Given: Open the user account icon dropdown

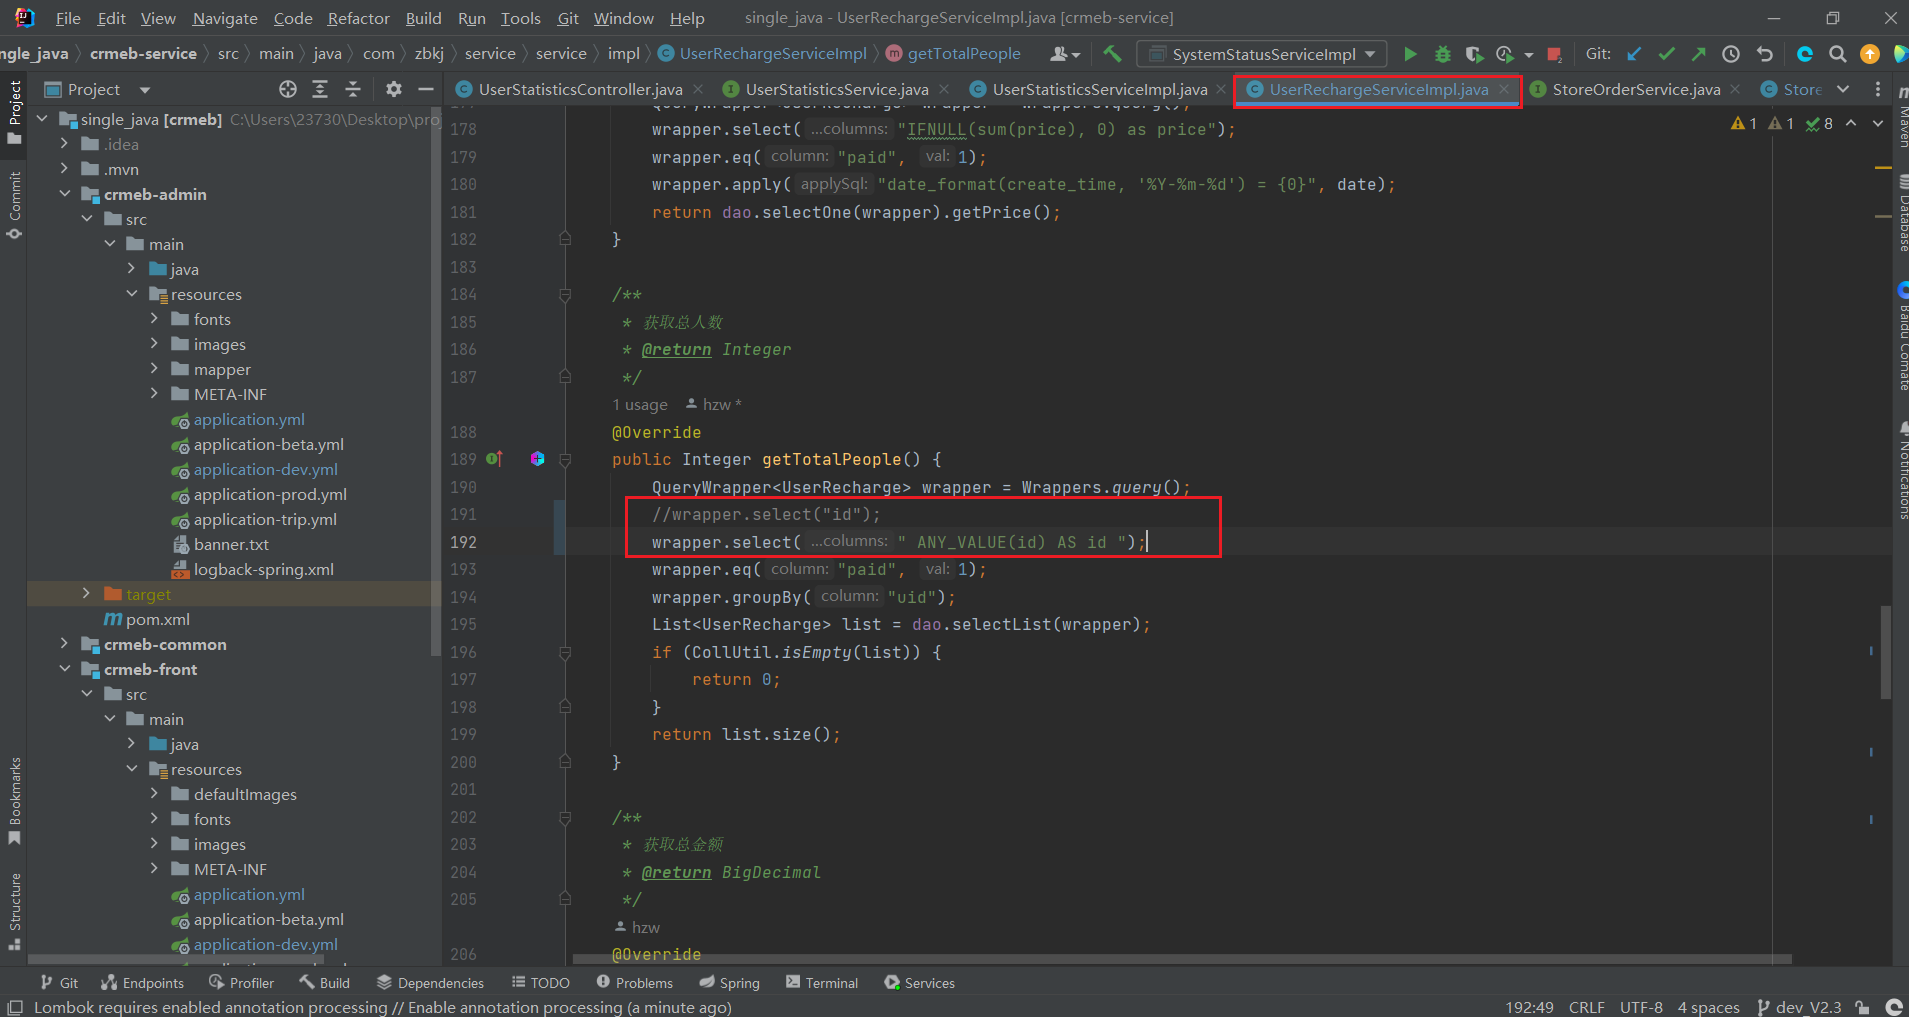Looking at the screenshot, I should pyautogui.click(x=1065, y=54).
